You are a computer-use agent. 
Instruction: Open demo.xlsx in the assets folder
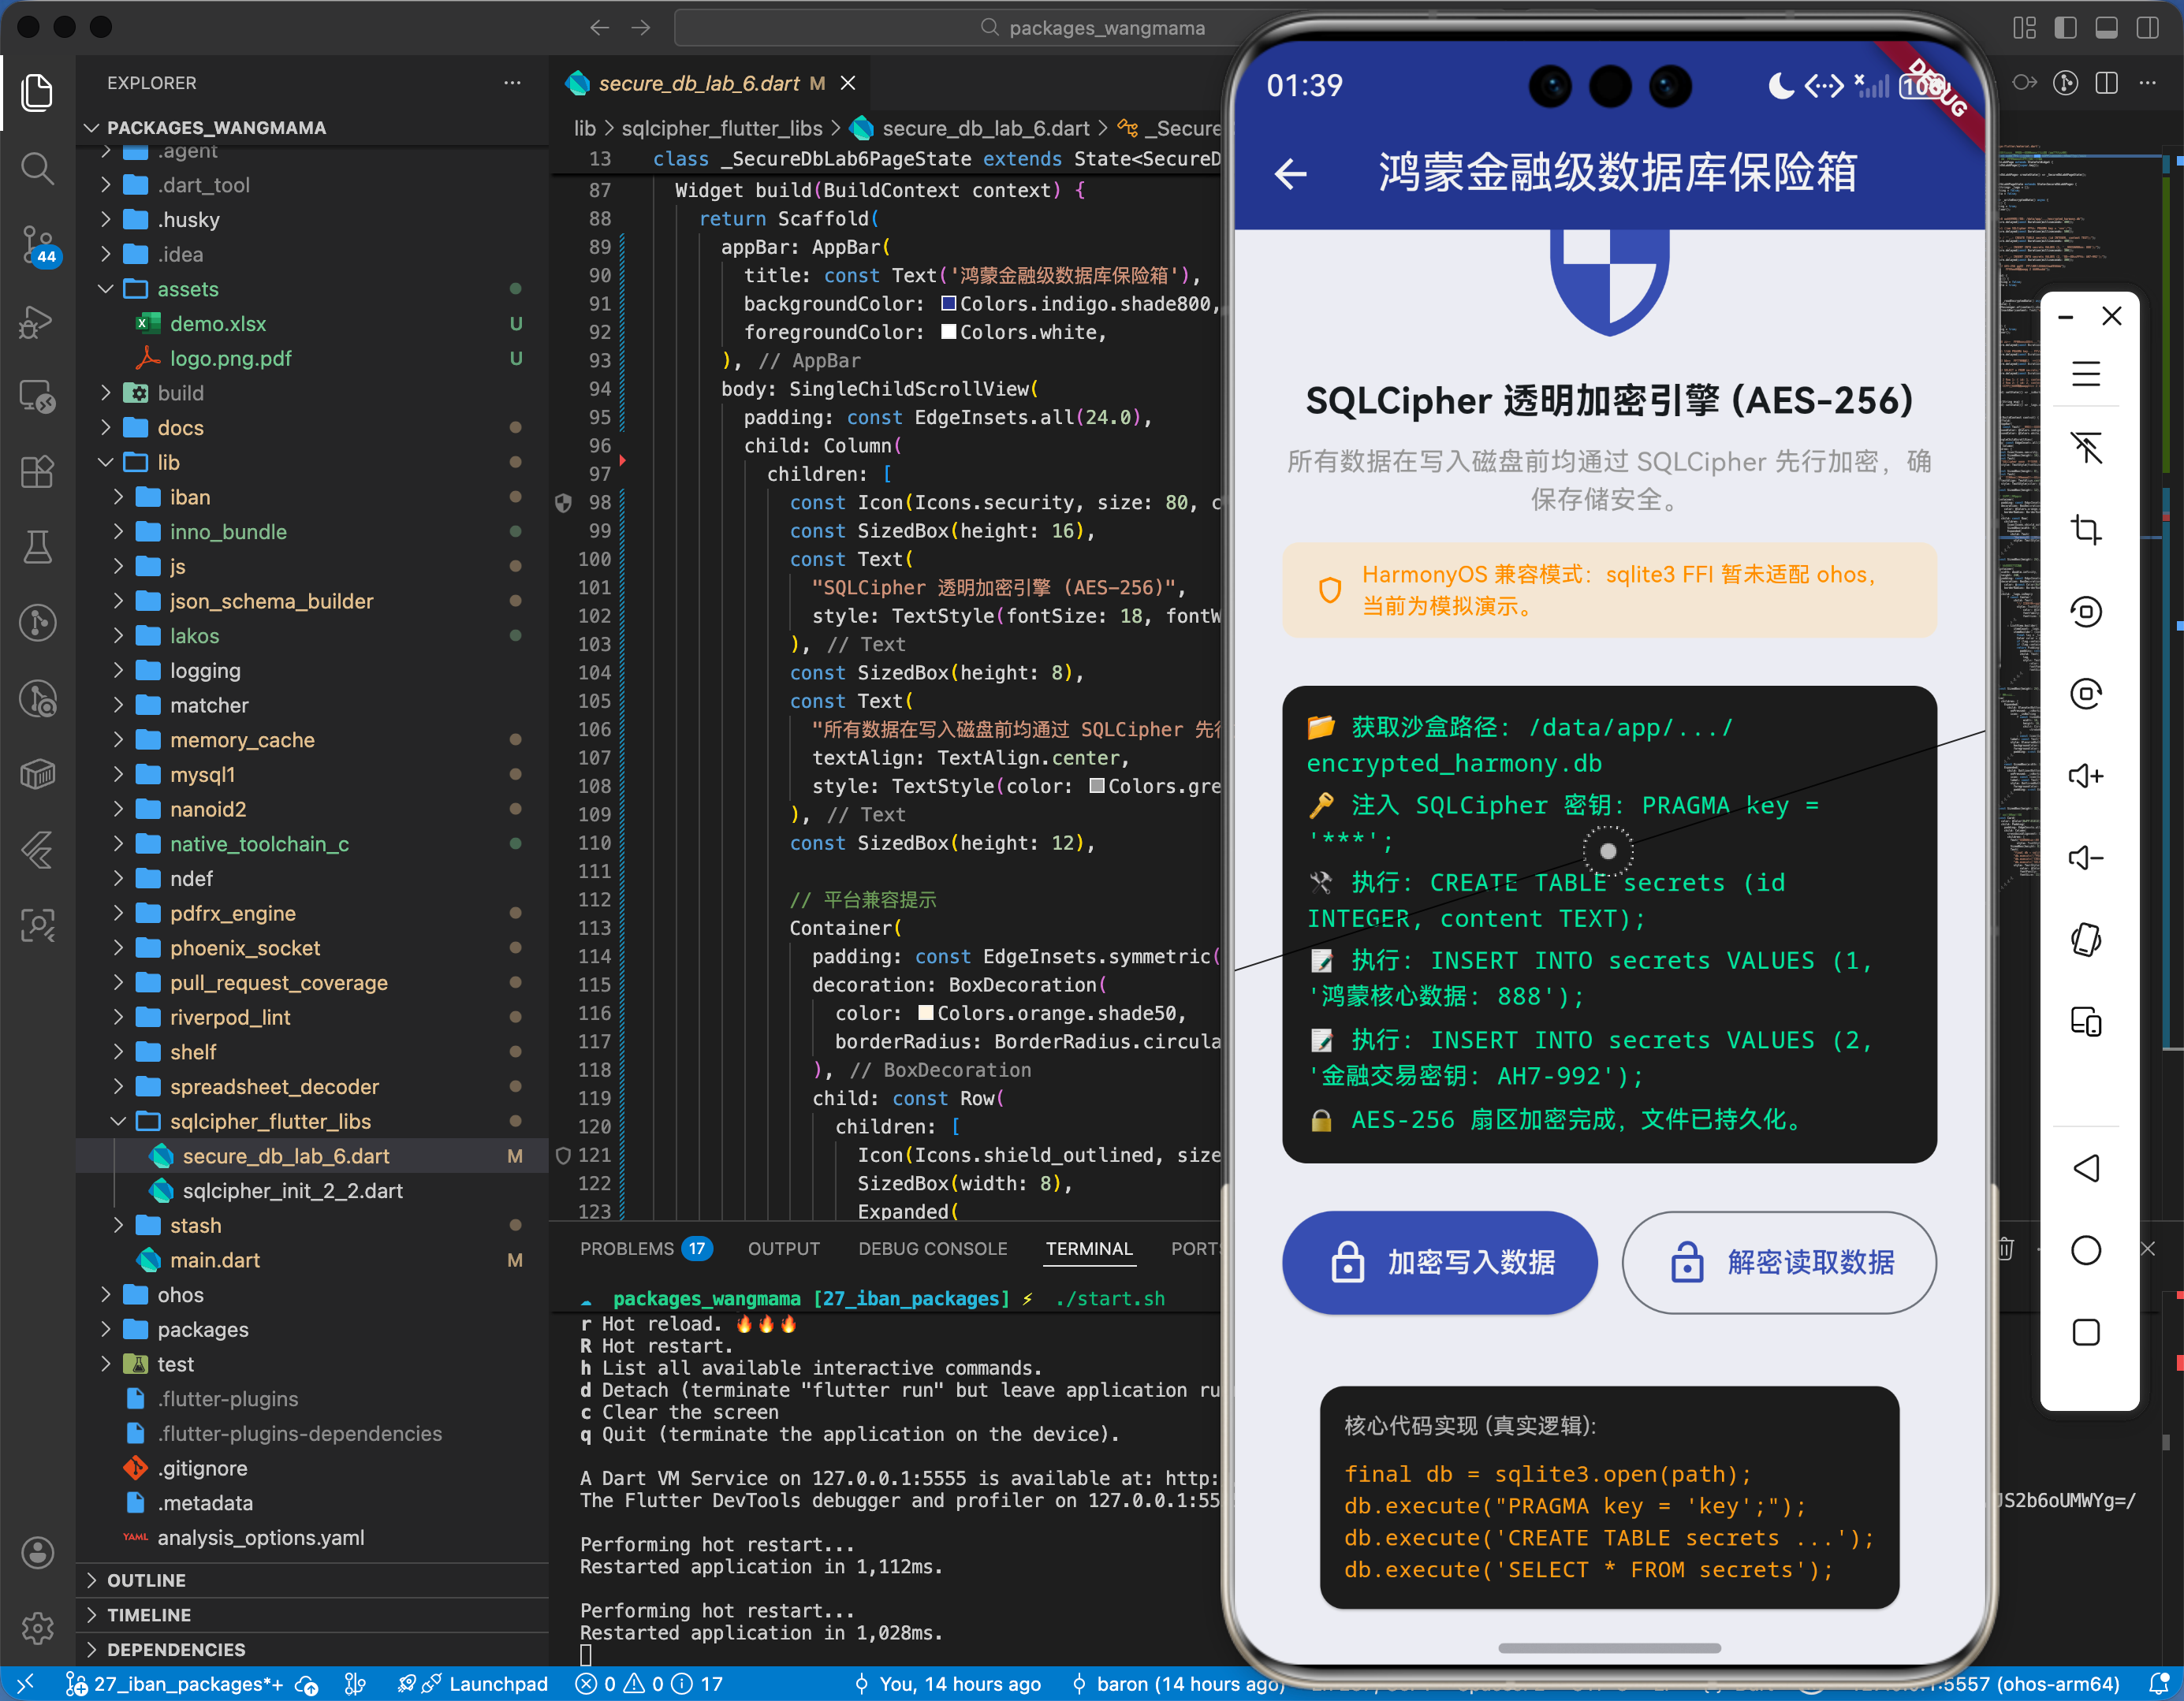click(x=217, y=324)
